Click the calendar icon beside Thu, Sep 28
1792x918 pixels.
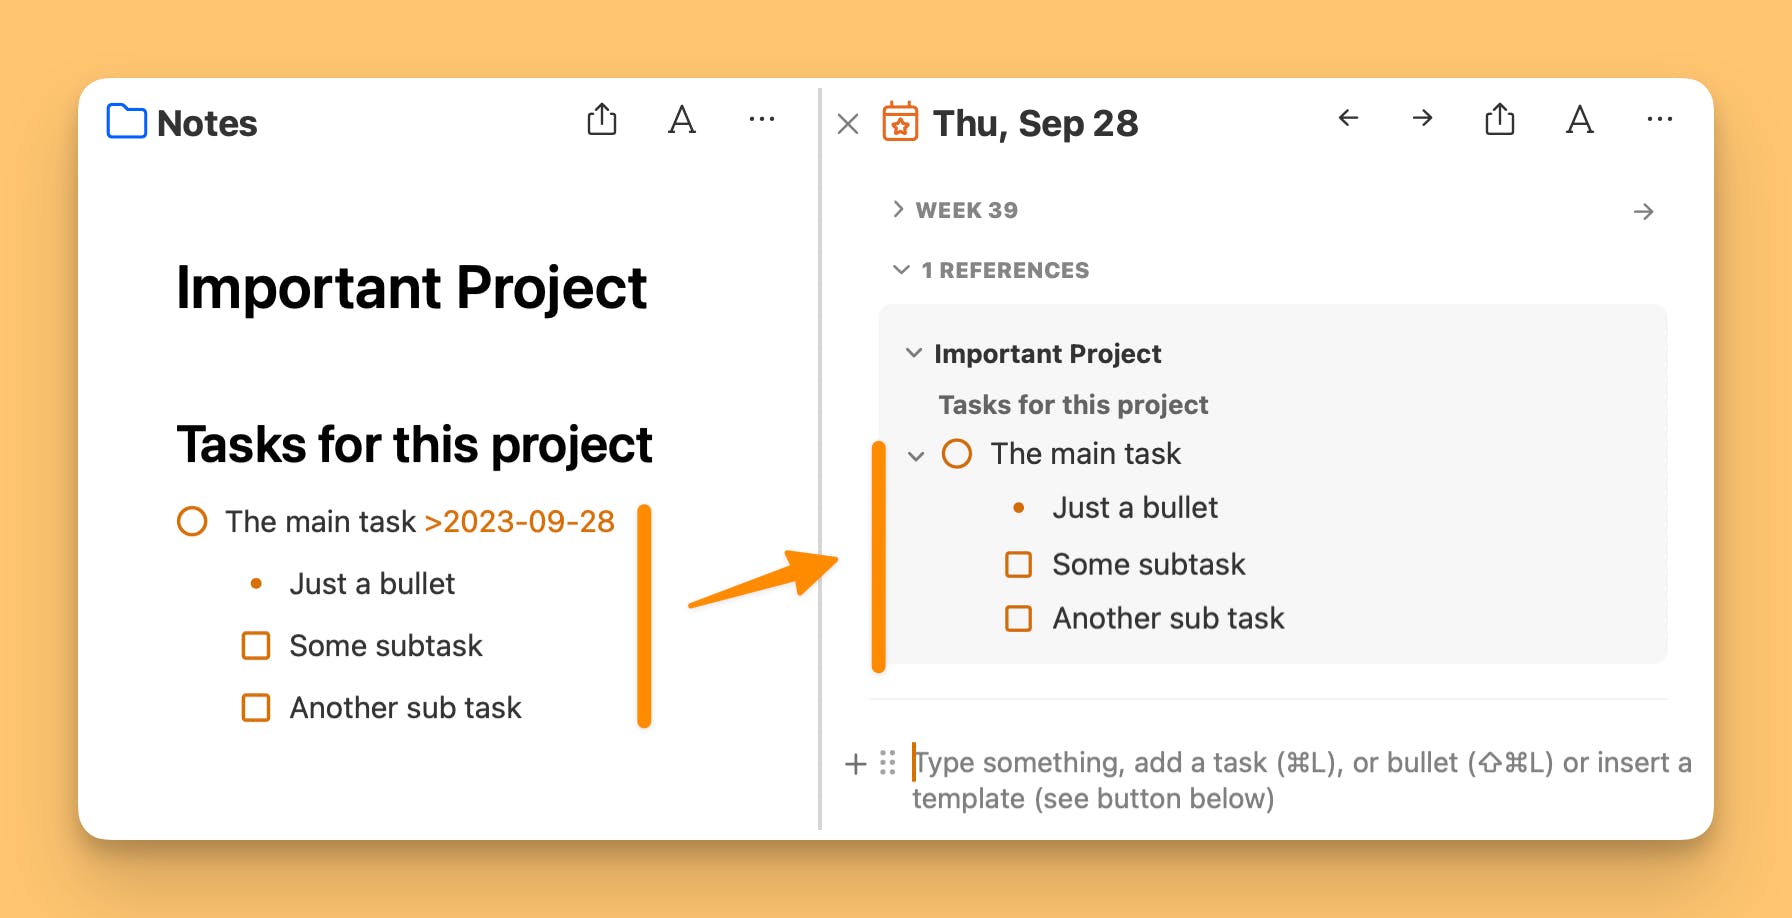[900, 123]
